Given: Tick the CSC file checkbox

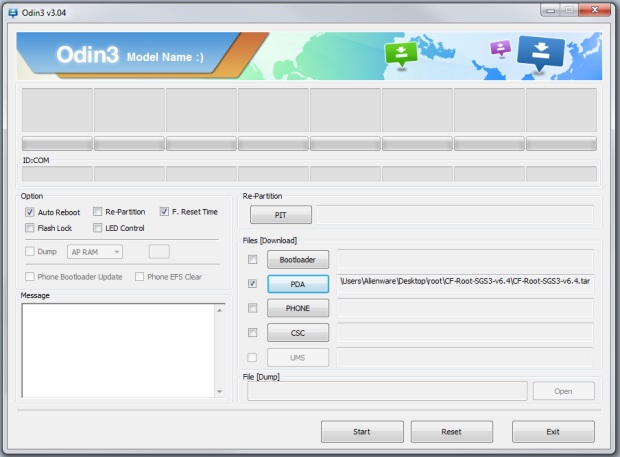Looking at the screenshot, I should tap(252, 333).
